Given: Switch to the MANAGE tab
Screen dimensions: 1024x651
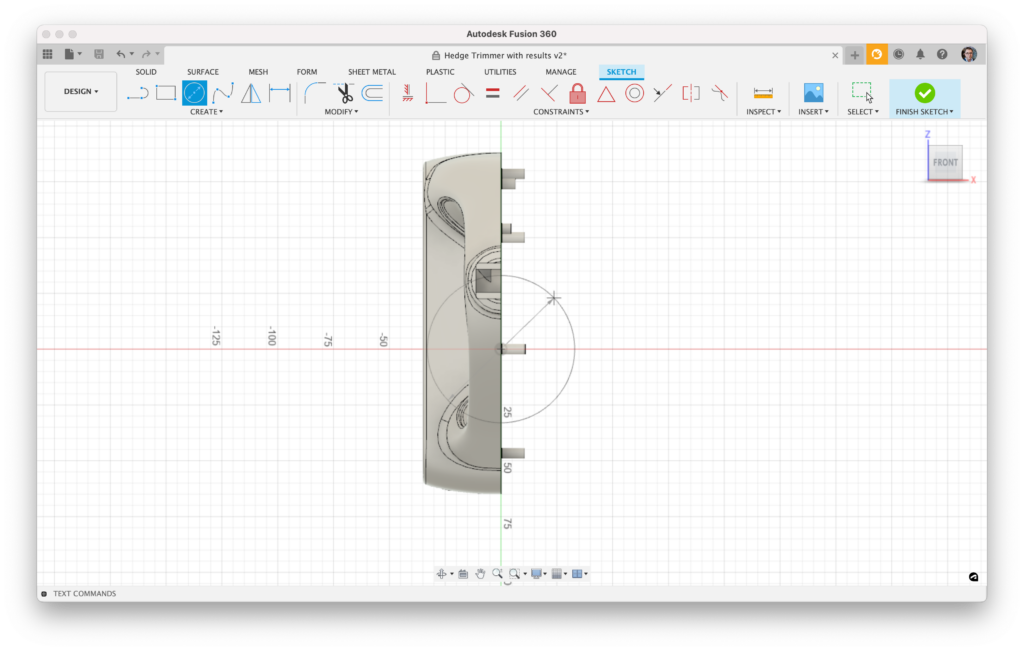Looking at the screenshot, I should coord(560,72).
